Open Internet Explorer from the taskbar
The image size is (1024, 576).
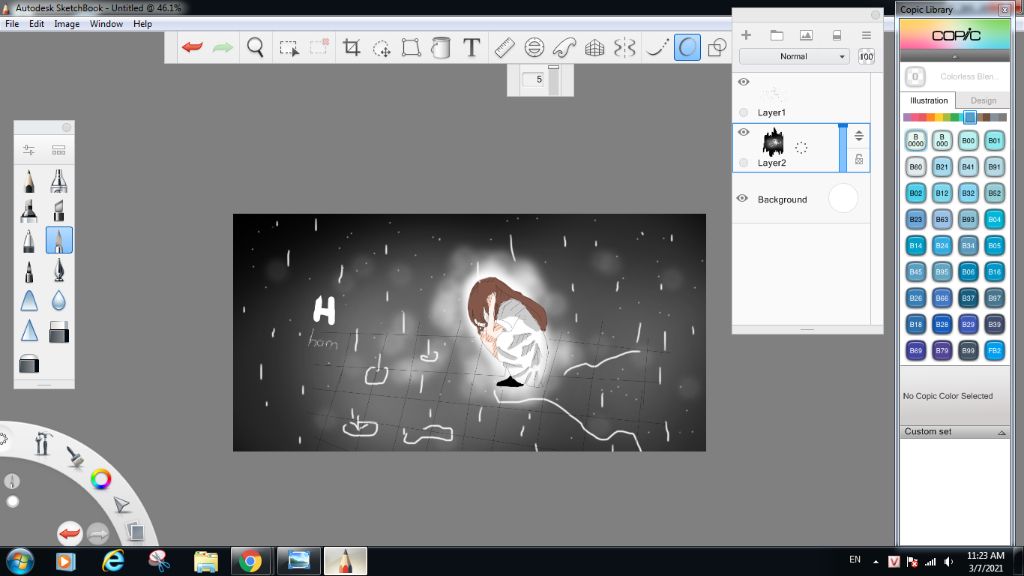click(113, 562)
